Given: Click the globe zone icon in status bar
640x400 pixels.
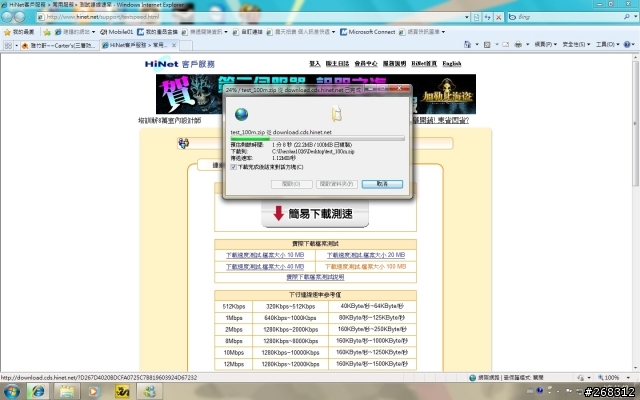Looking at the screenshot, I should [473, 378].
